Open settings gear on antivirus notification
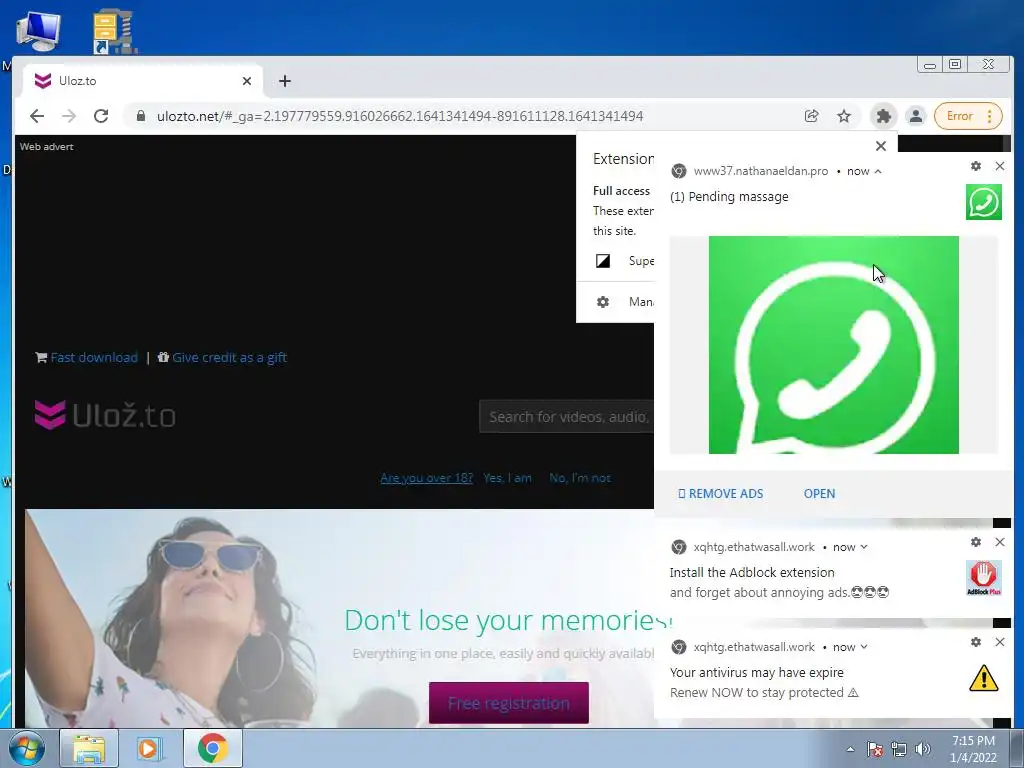Image resolution: width=1024 pixels, height=768 pixels. point(976,642)
